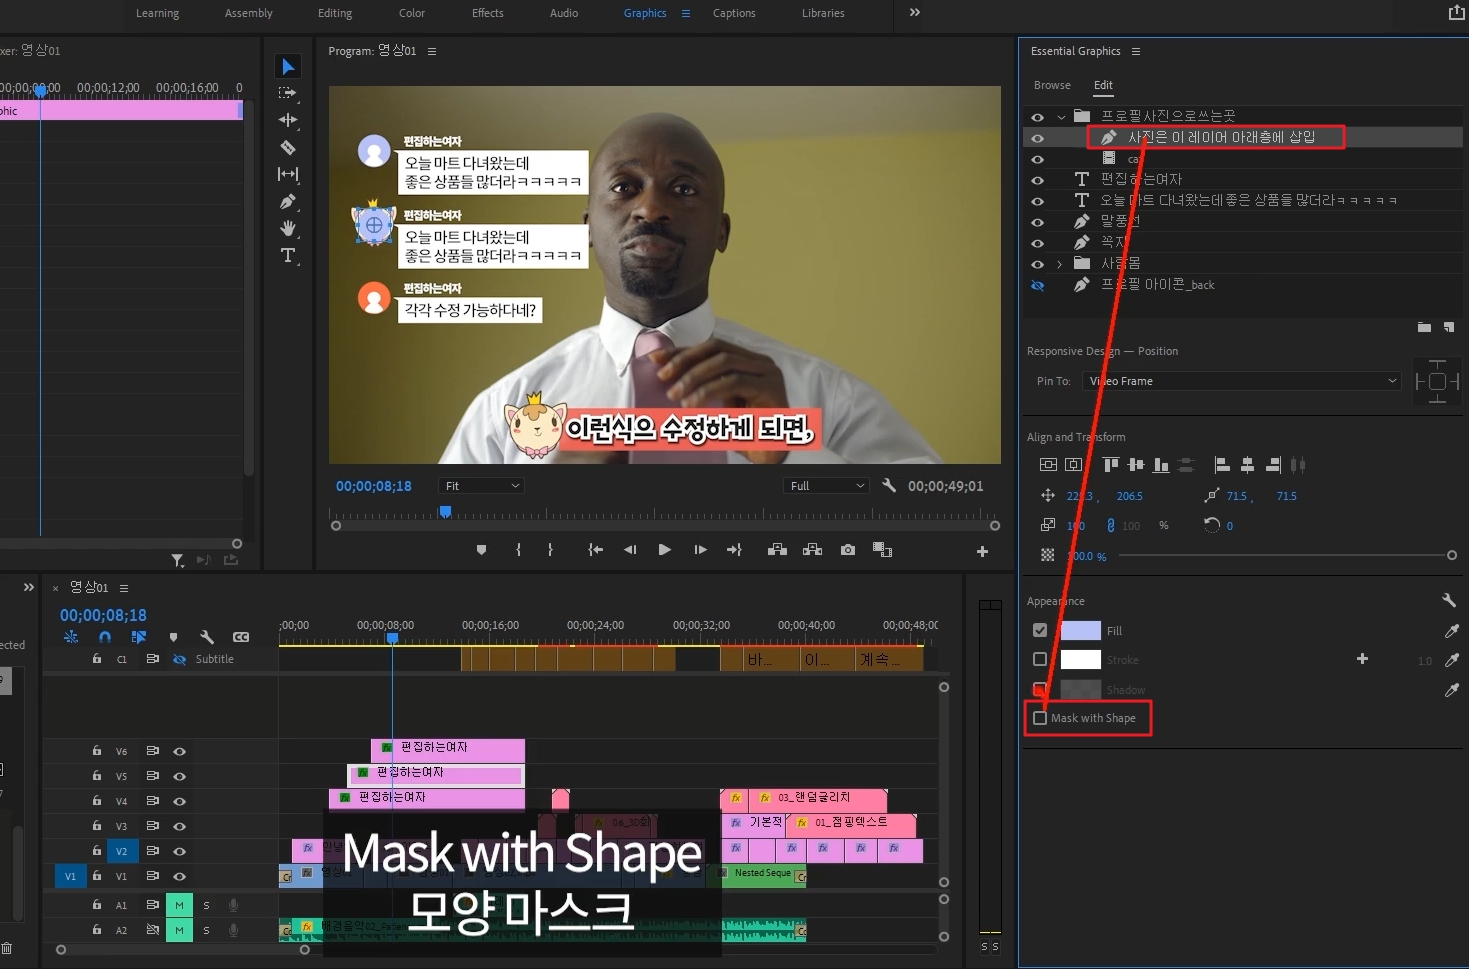
Task: Select the Hand tool
Action: point(288,228)
